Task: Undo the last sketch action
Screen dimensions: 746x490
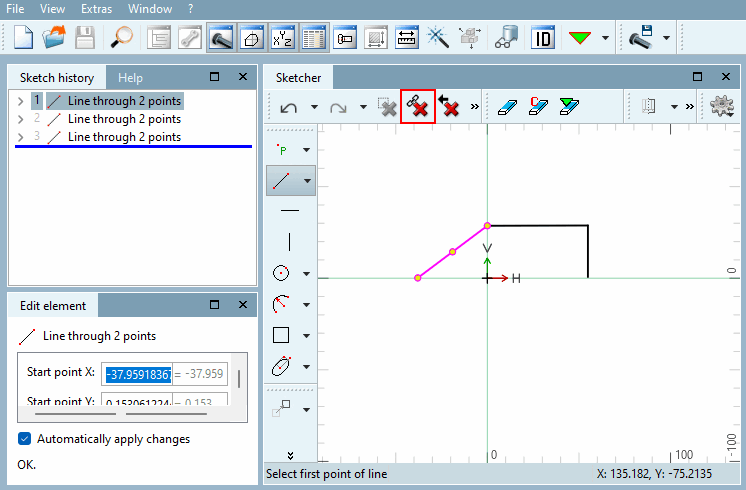Action: (289, 108)
